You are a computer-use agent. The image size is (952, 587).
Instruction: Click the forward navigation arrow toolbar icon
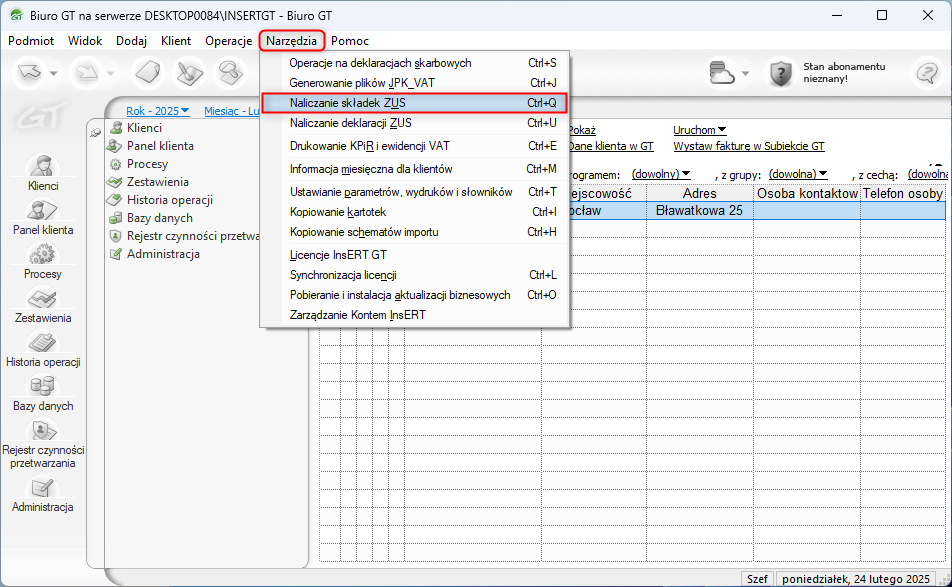86,73
